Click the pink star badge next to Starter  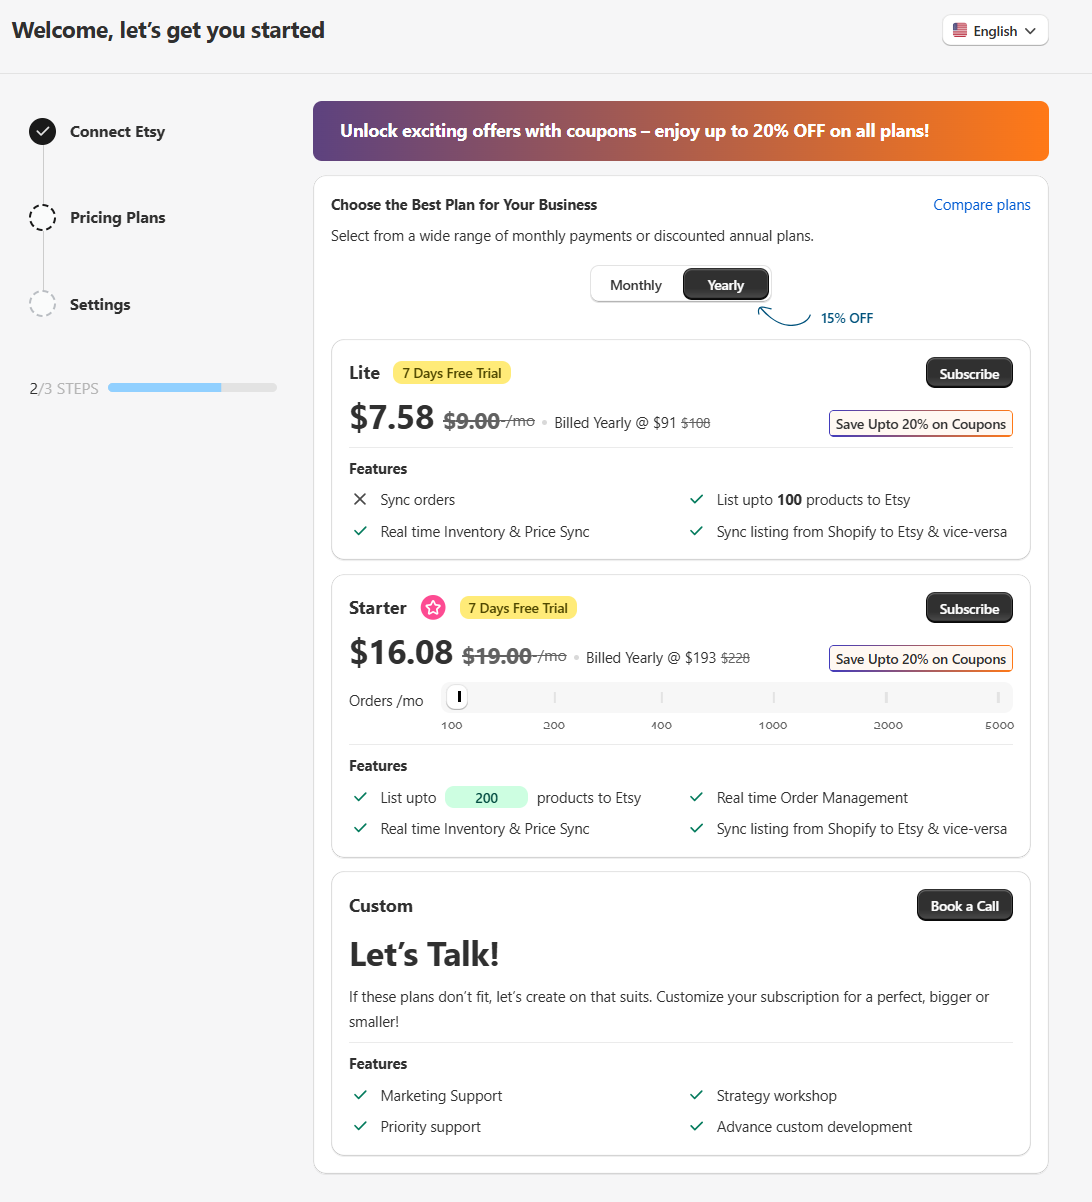433,607
